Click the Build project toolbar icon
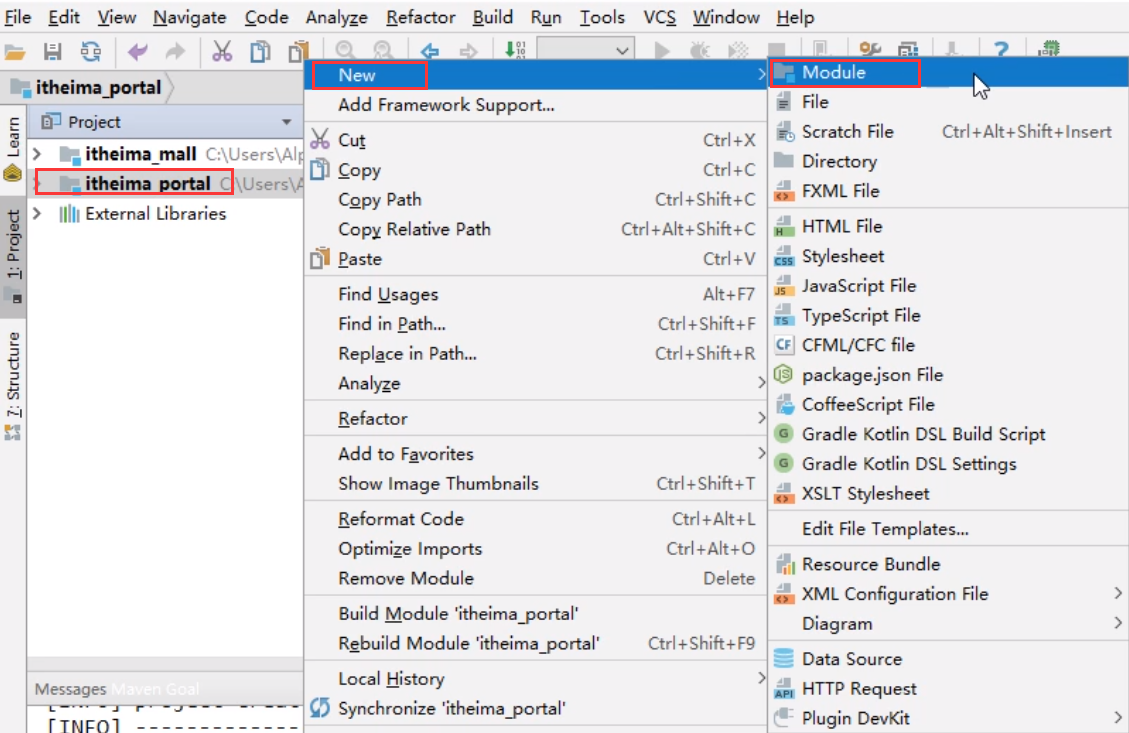Image resolution: width=1129 pixels, height=733 pixels. [x=515, y=50]
